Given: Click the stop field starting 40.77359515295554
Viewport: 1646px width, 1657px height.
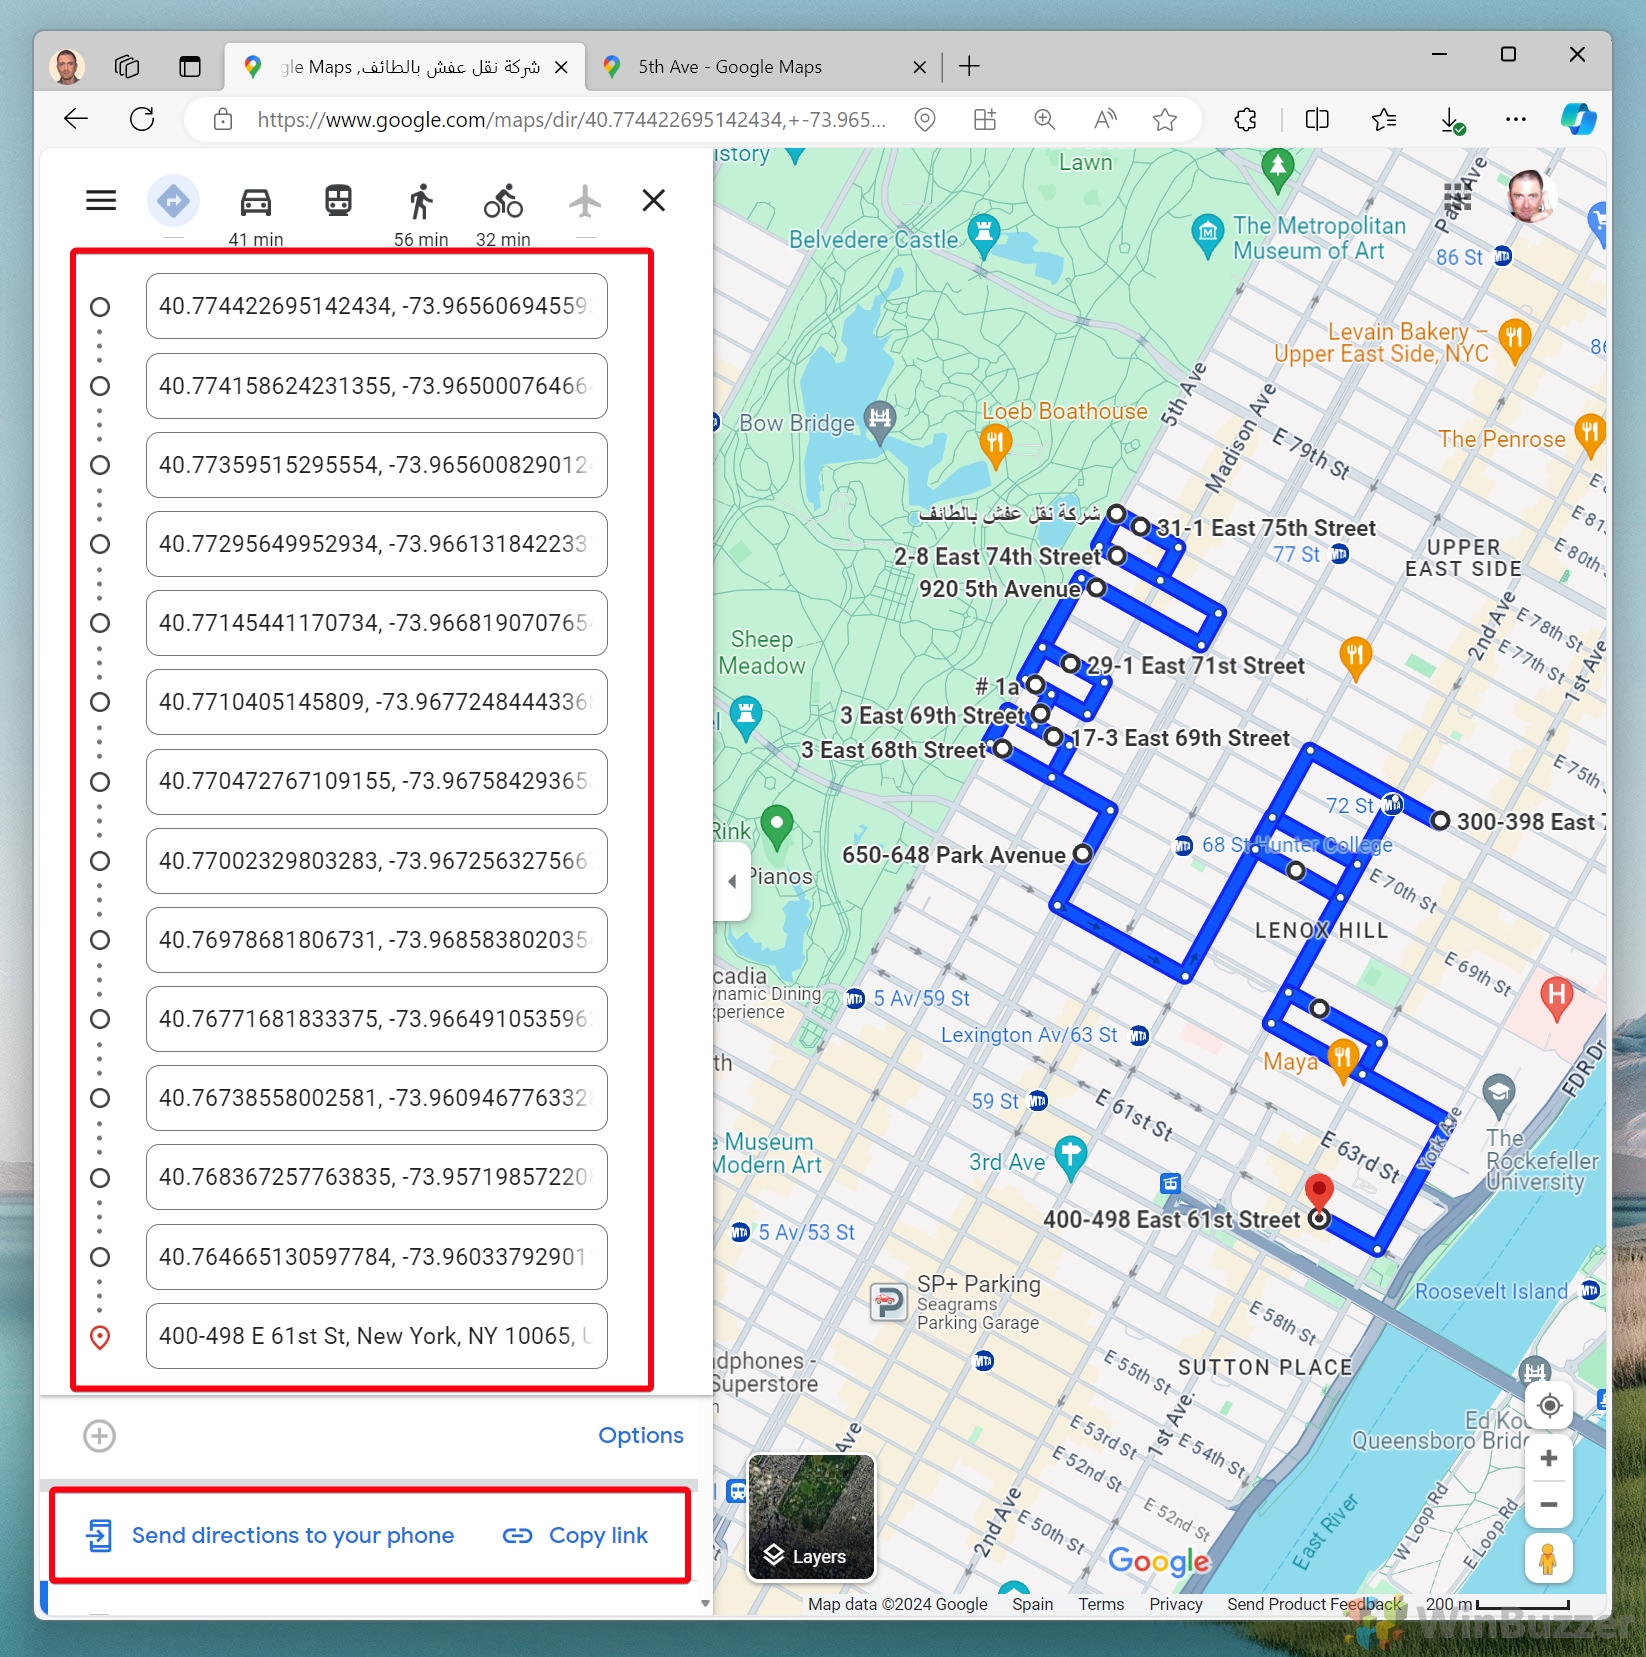Looking at the screenshot, I should (377, 465).
